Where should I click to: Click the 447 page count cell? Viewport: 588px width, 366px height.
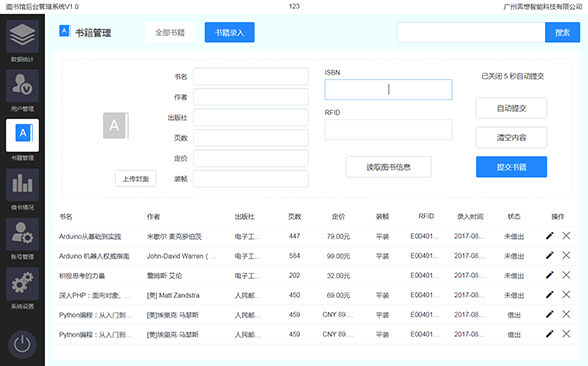pos(294,236)
